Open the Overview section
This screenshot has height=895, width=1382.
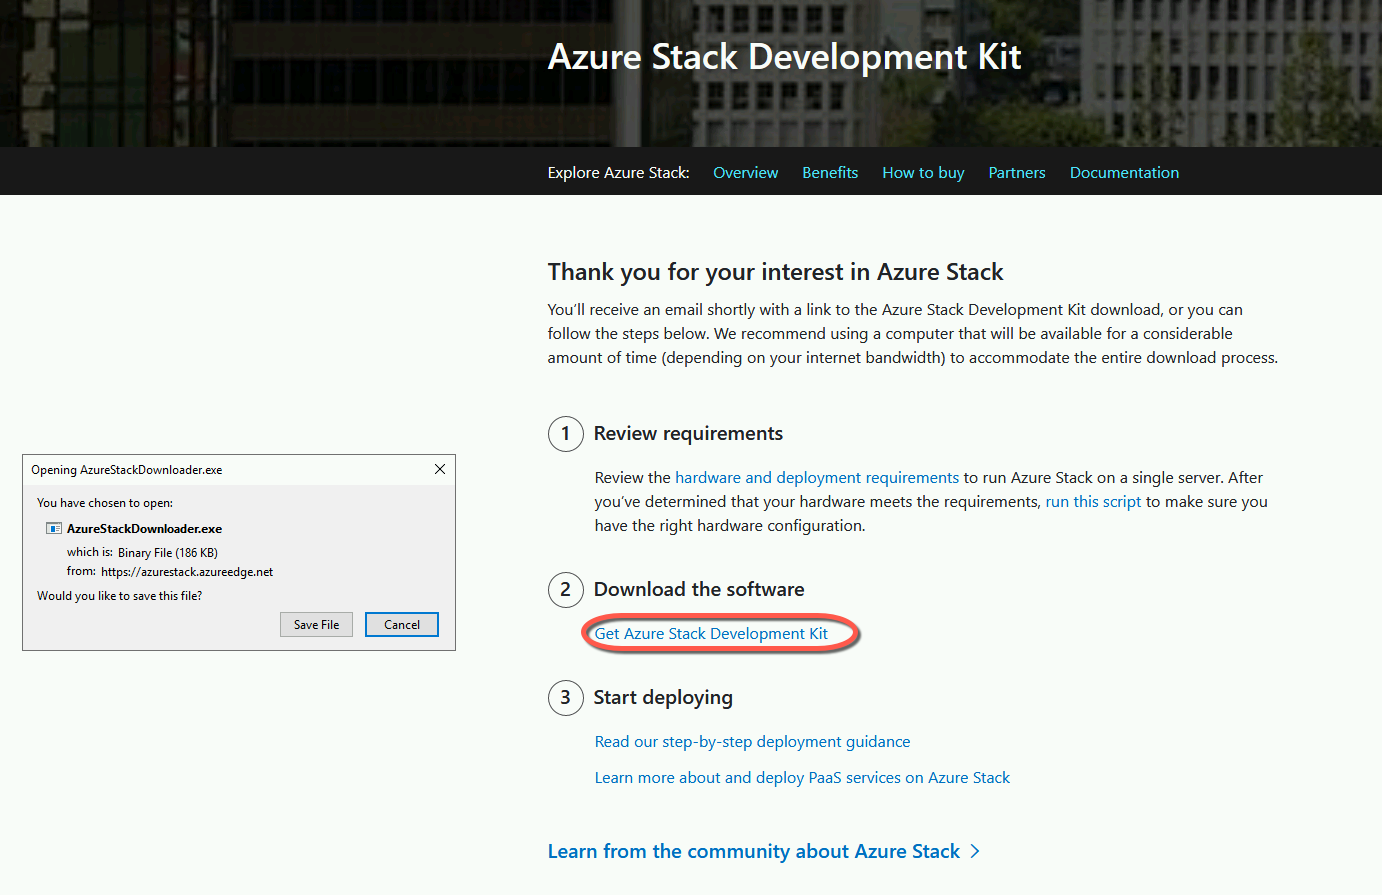coord(745,172)
